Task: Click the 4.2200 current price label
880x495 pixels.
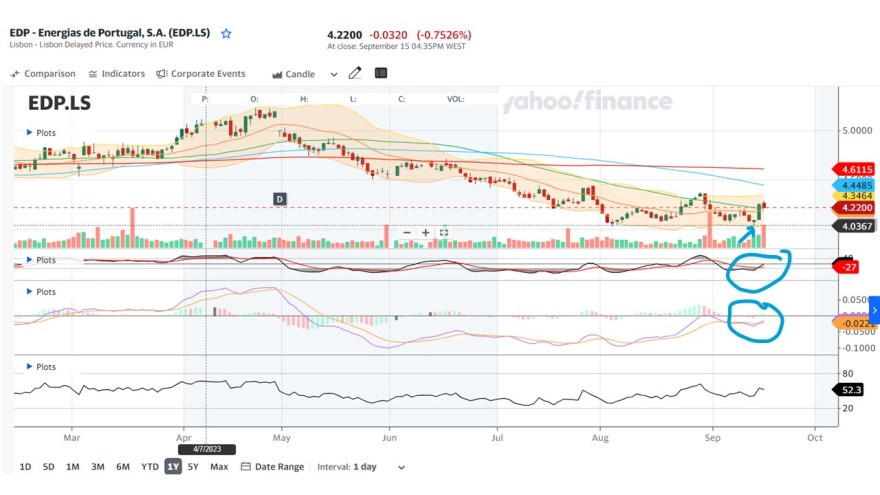Action: [x=854, y=208]
